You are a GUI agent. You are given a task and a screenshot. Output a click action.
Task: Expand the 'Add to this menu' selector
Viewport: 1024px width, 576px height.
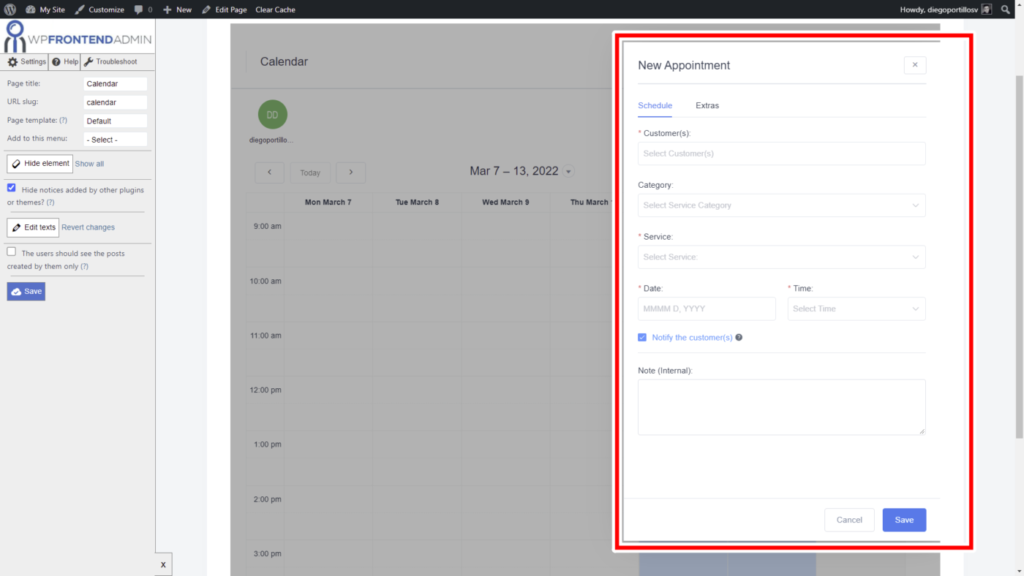coord(114,138)
